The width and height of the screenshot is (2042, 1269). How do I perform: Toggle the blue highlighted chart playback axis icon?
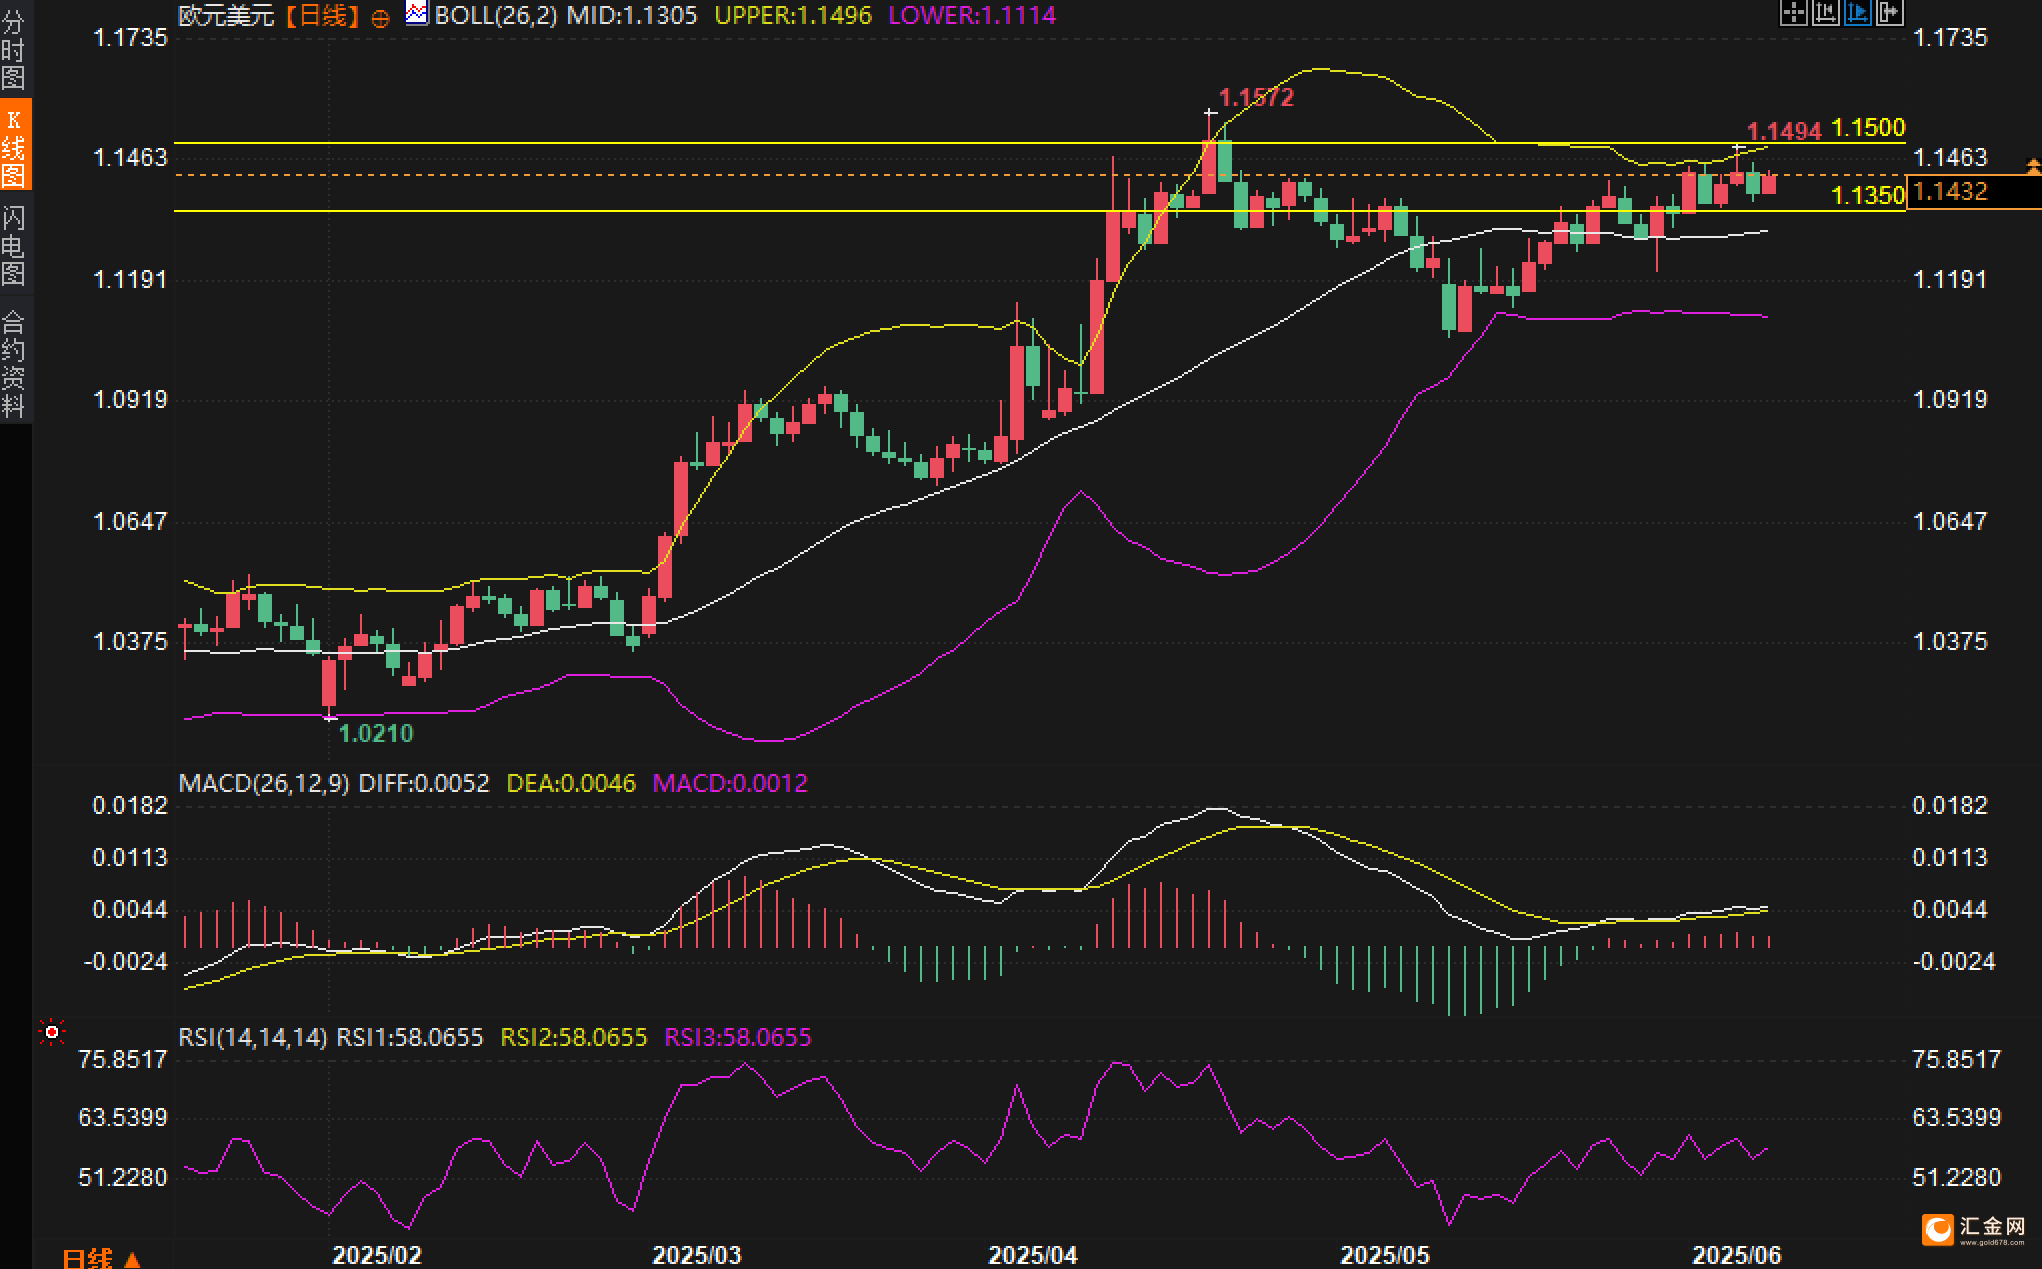[1857, 12]
